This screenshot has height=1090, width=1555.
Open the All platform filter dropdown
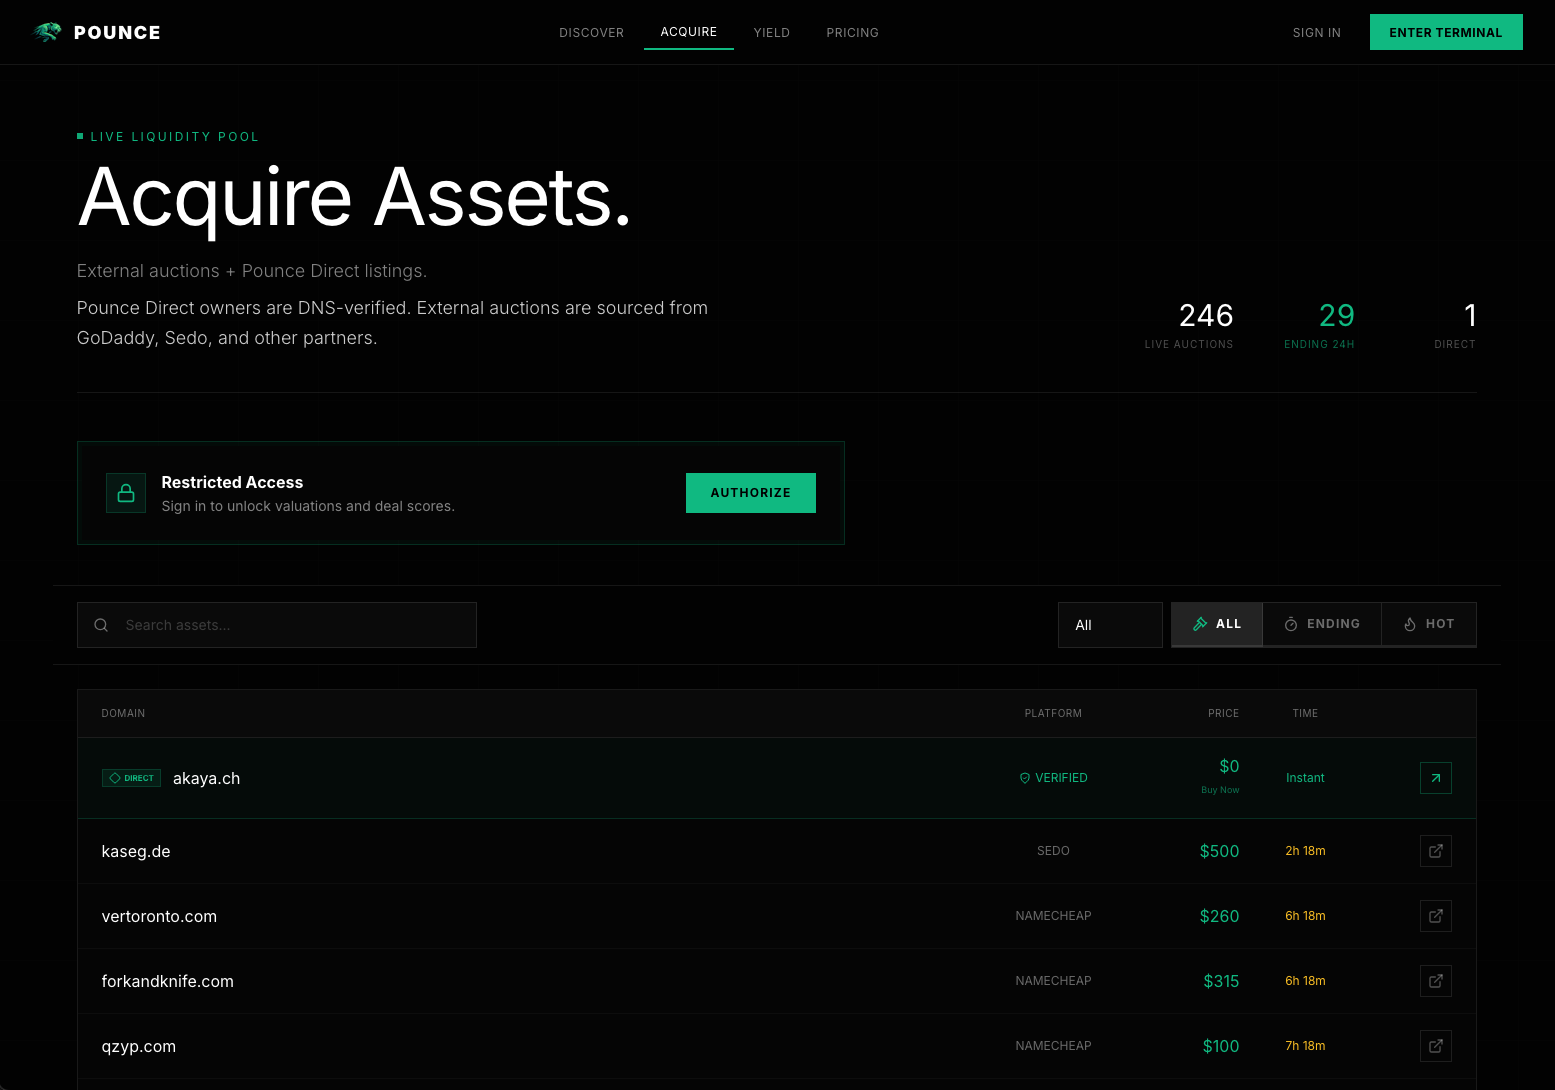coord(1110,625)
